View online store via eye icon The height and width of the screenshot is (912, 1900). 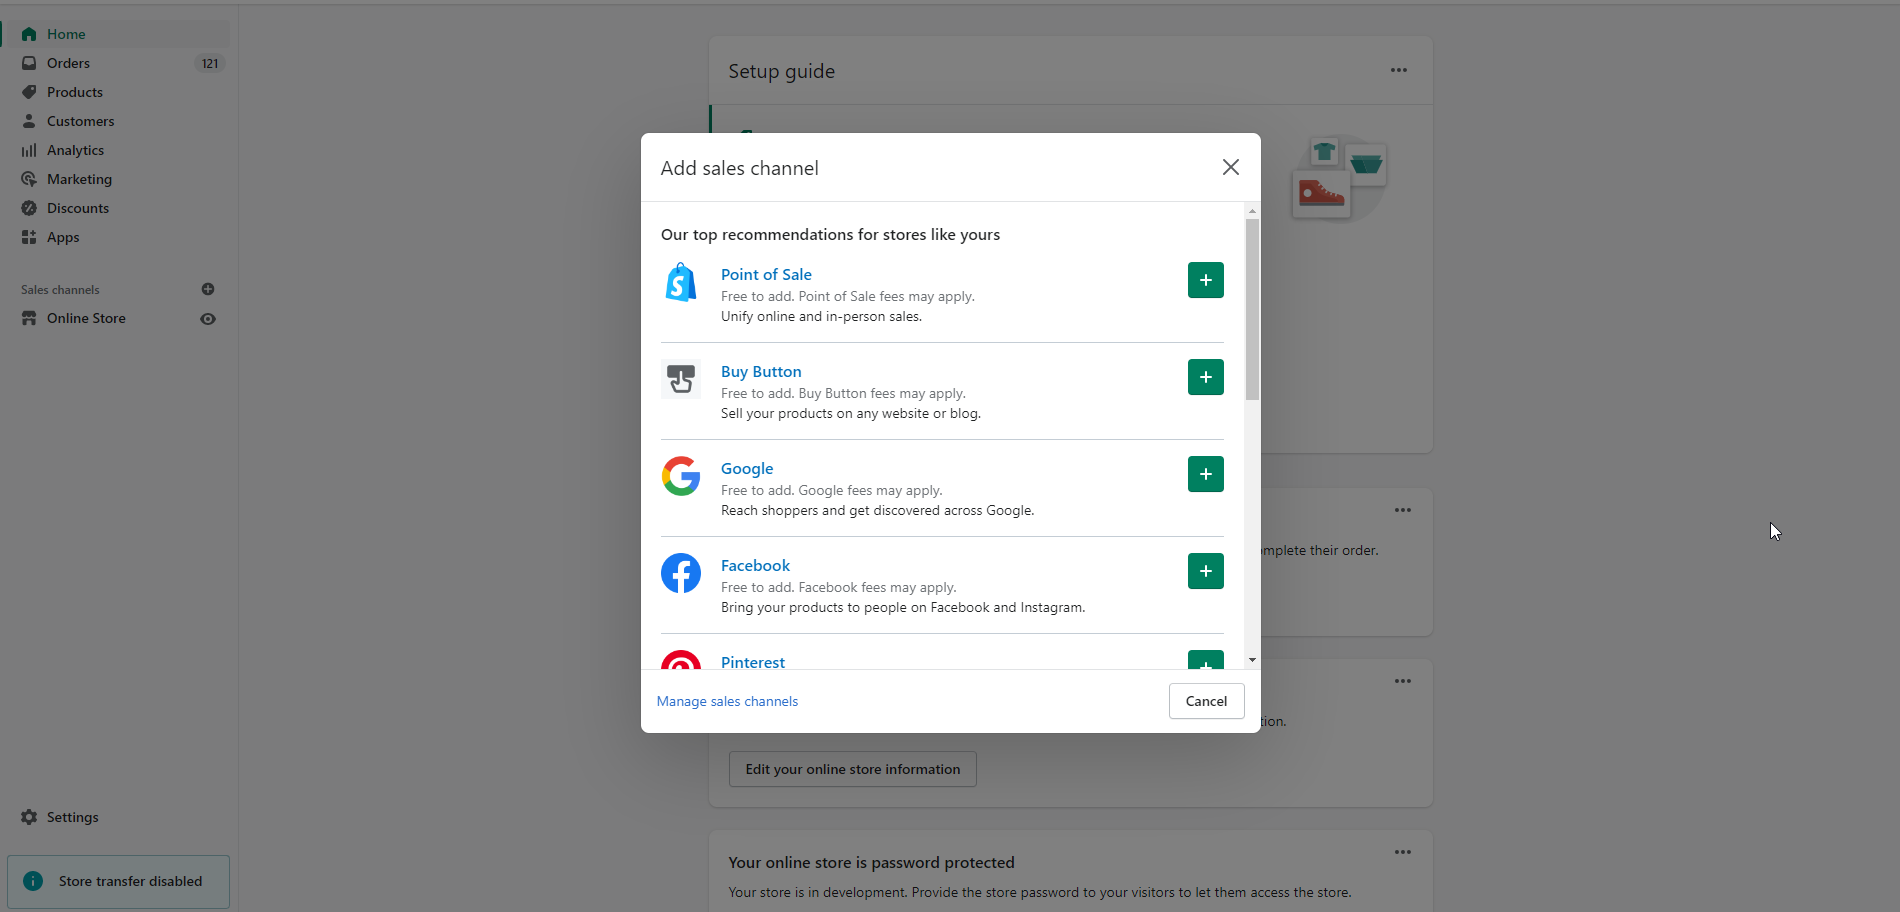point(208,319)
